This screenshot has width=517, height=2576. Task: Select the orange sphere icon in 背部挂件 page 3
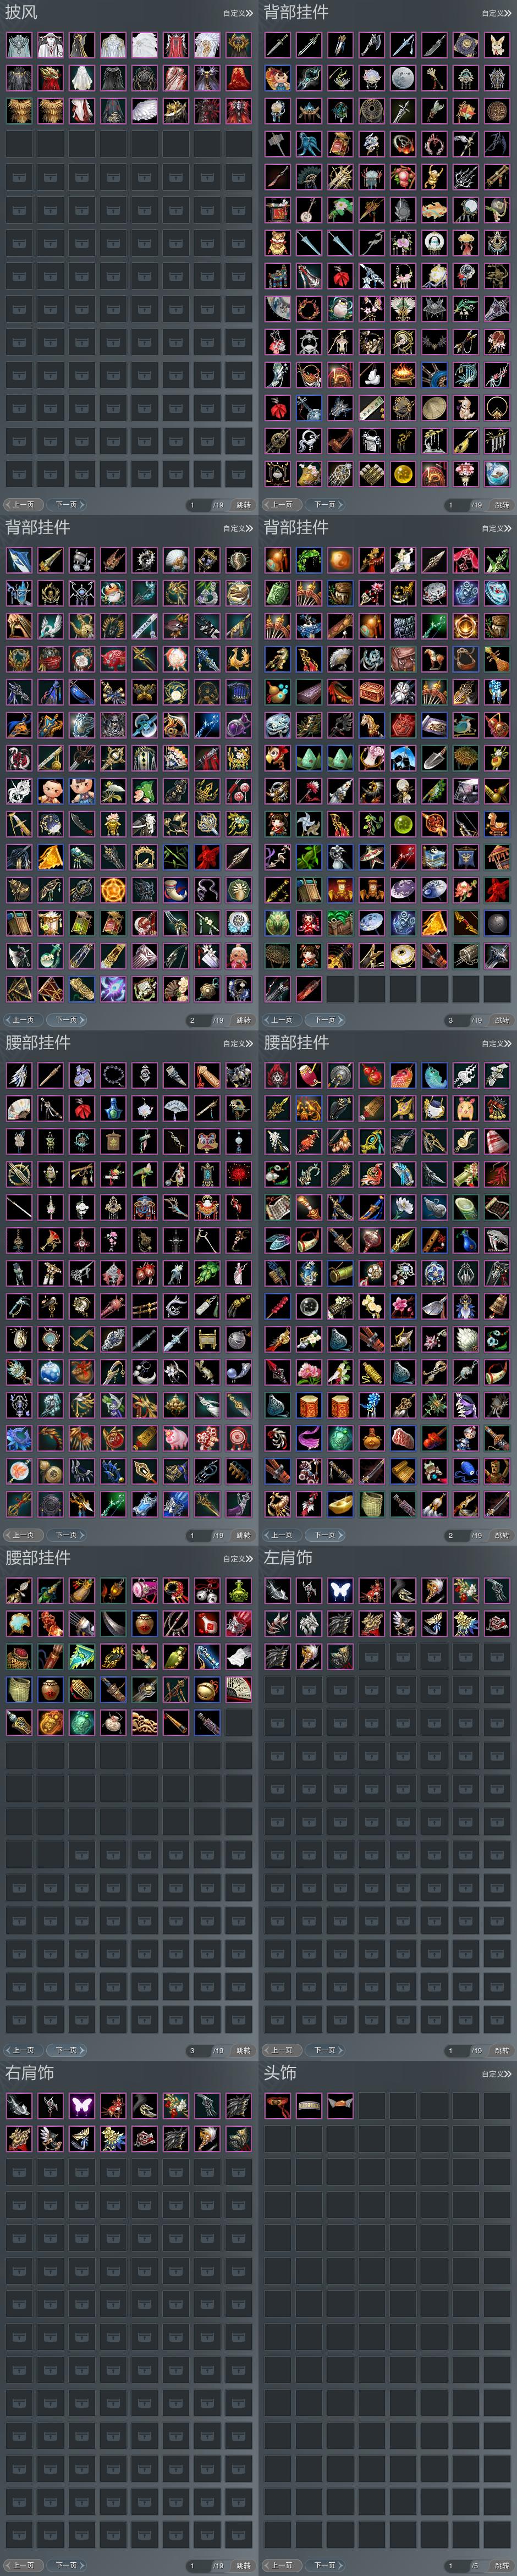pos(340,560)
